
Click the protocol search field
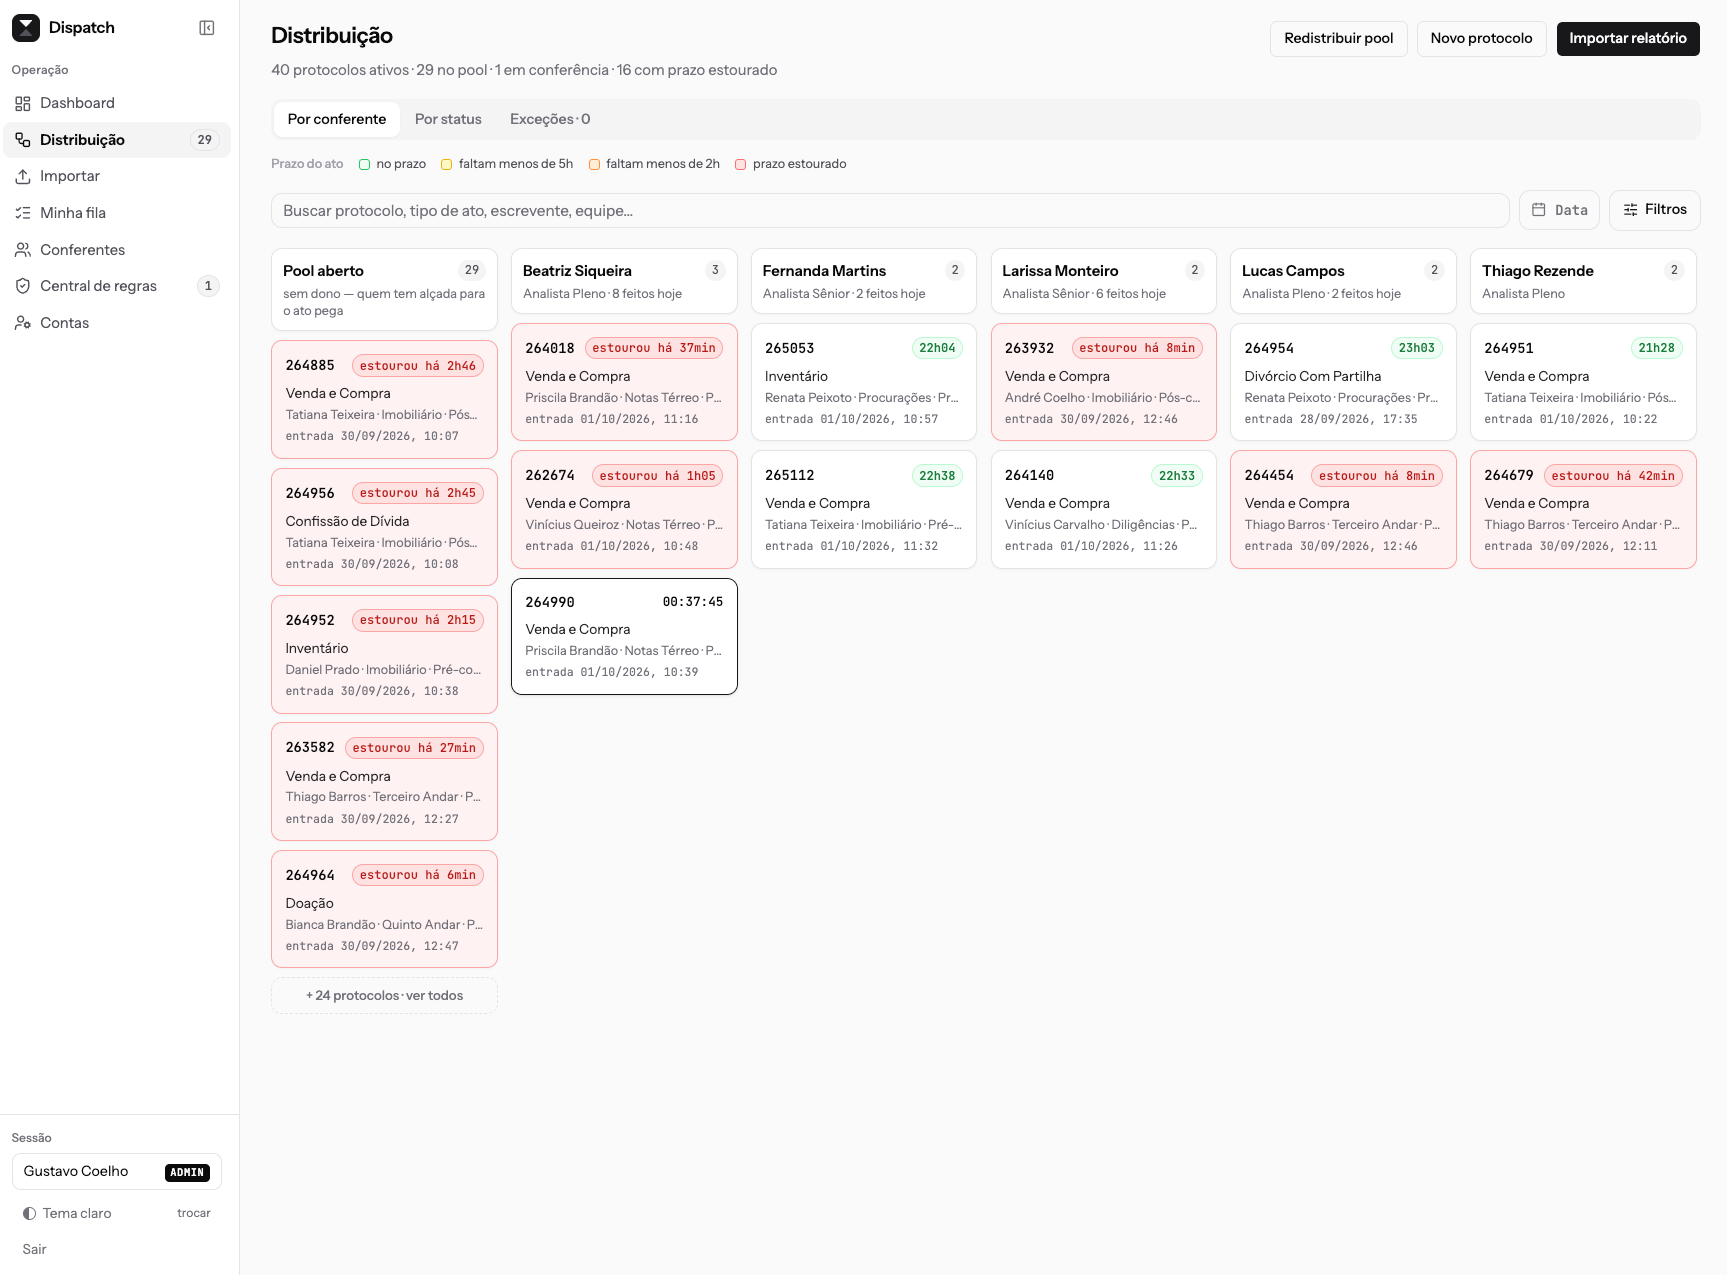click(x=890, y=211)
